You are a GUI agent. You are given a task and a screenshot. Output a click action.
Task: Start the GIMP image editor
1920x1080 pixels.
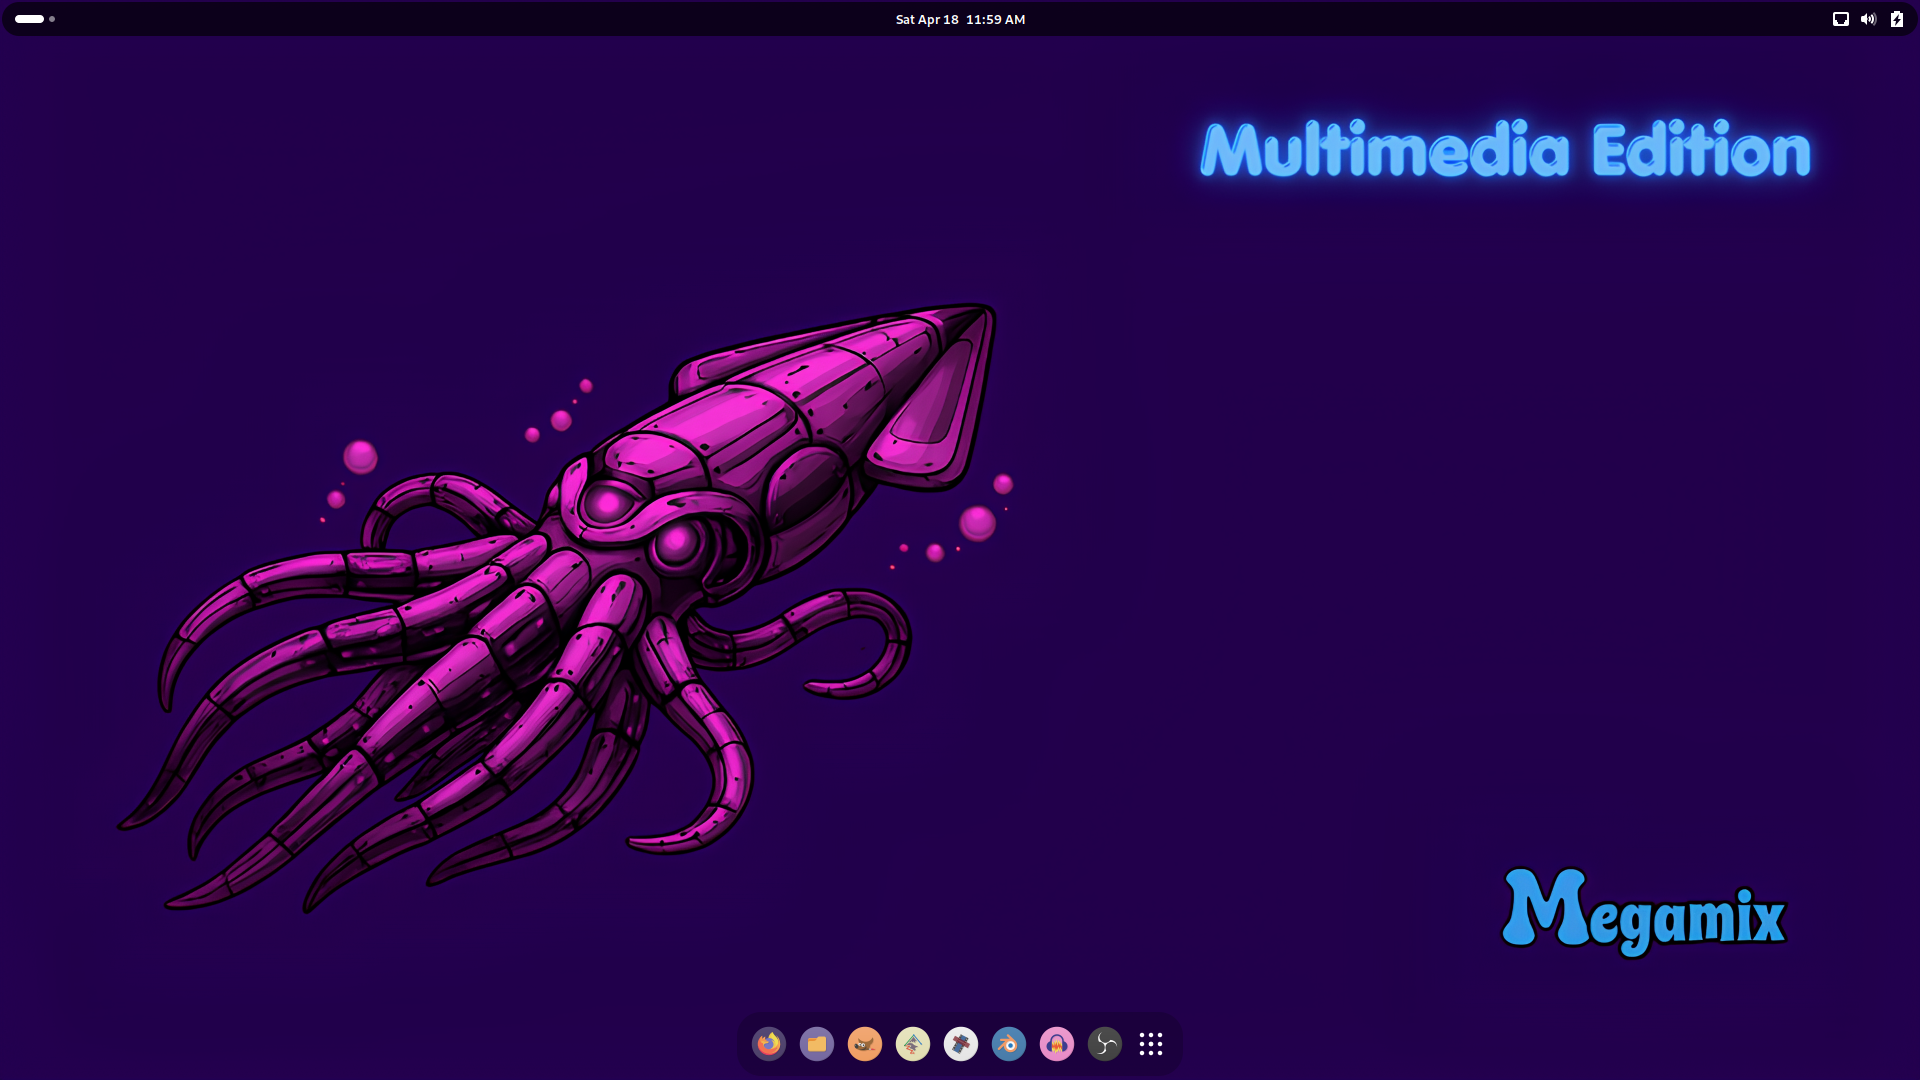click(x=865, y=1044)
